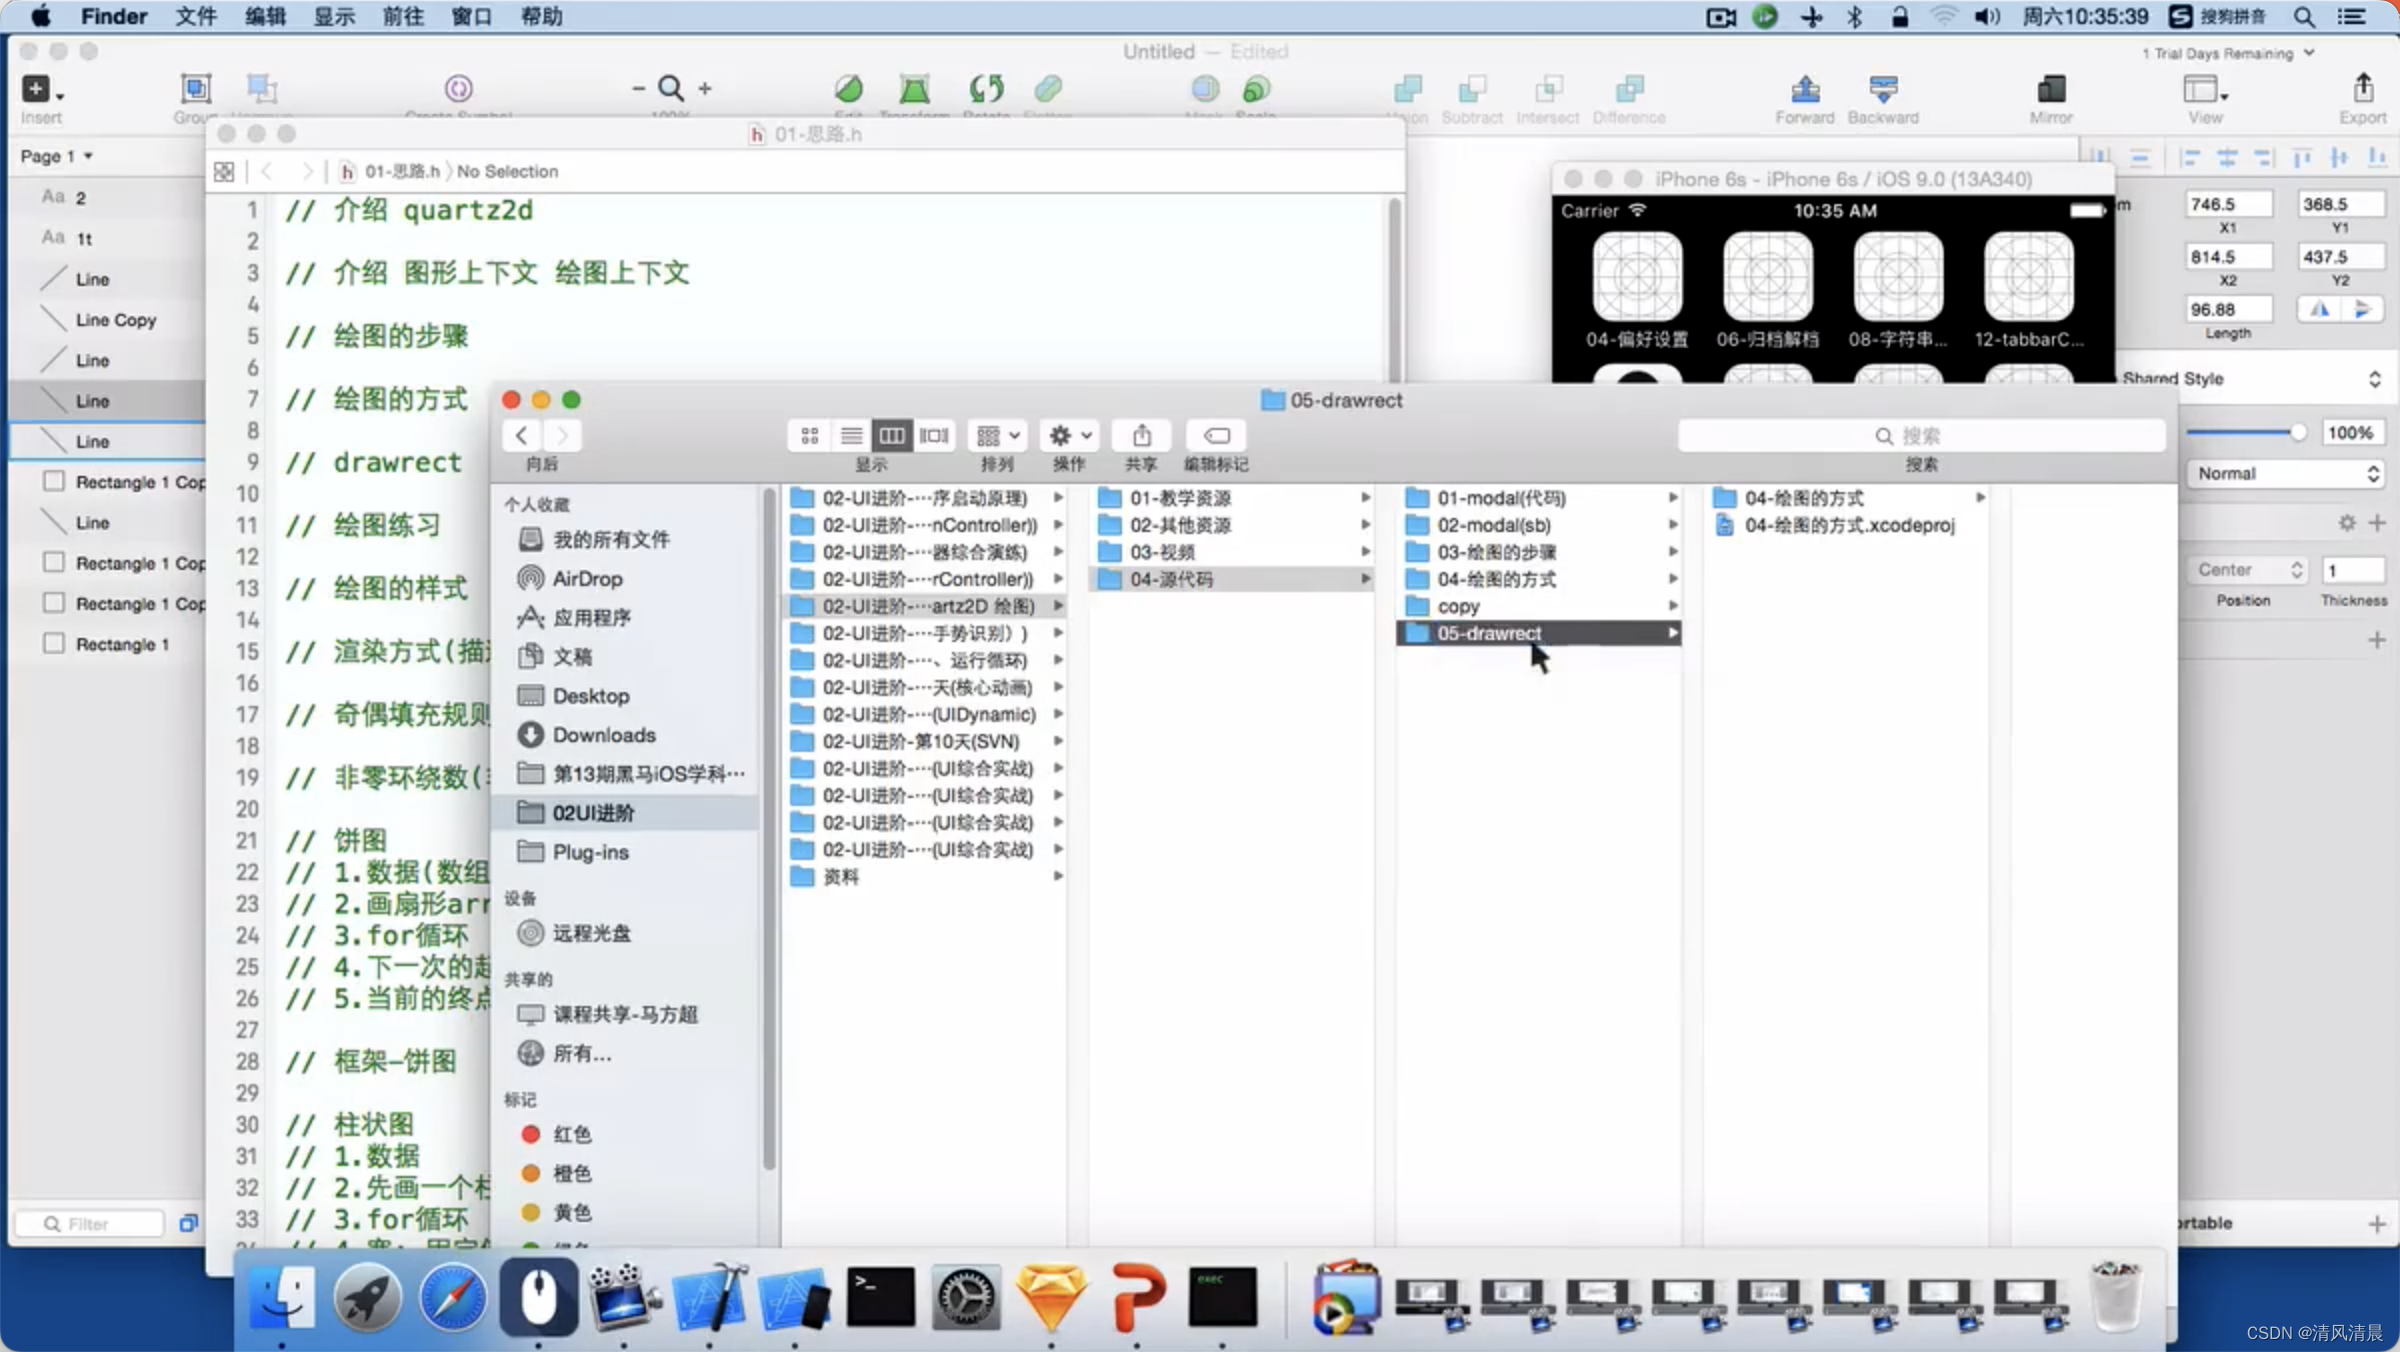
Task: Switch Finder to list view
Action: [x=851, y=435]
